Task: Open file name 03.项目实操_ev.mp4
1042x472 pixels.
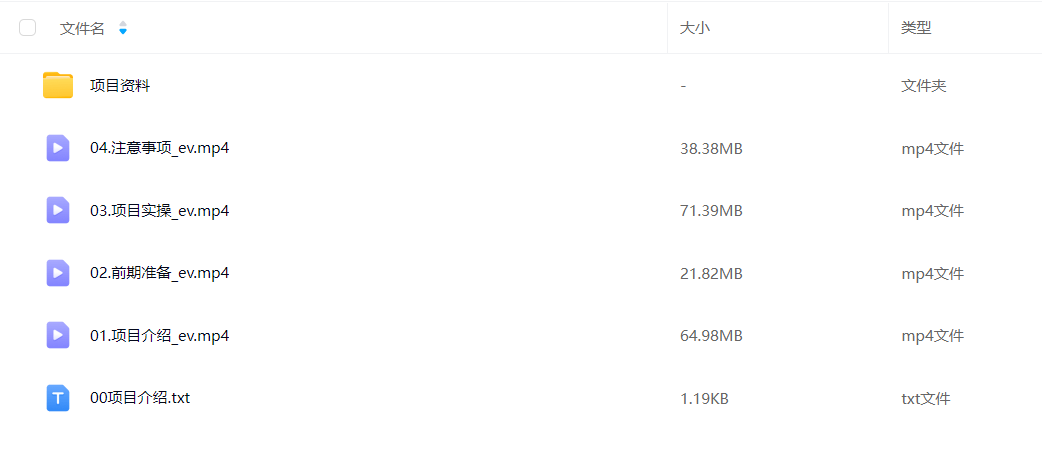Action: (x=159, y=211)
